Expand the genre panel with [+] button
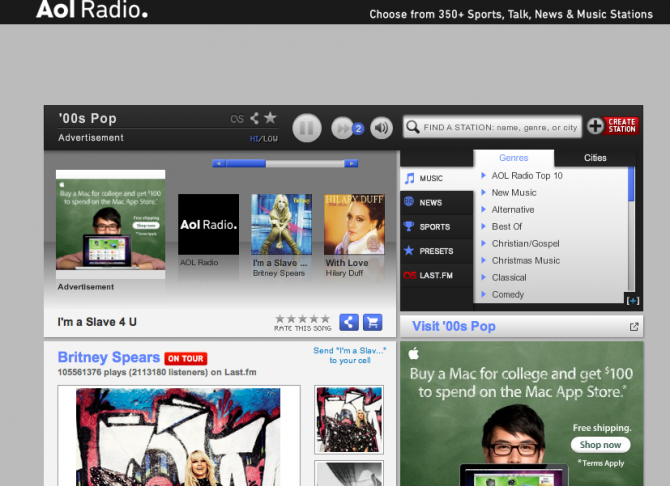The height and width of the screenshot is (486, 670). coord(631,300)
